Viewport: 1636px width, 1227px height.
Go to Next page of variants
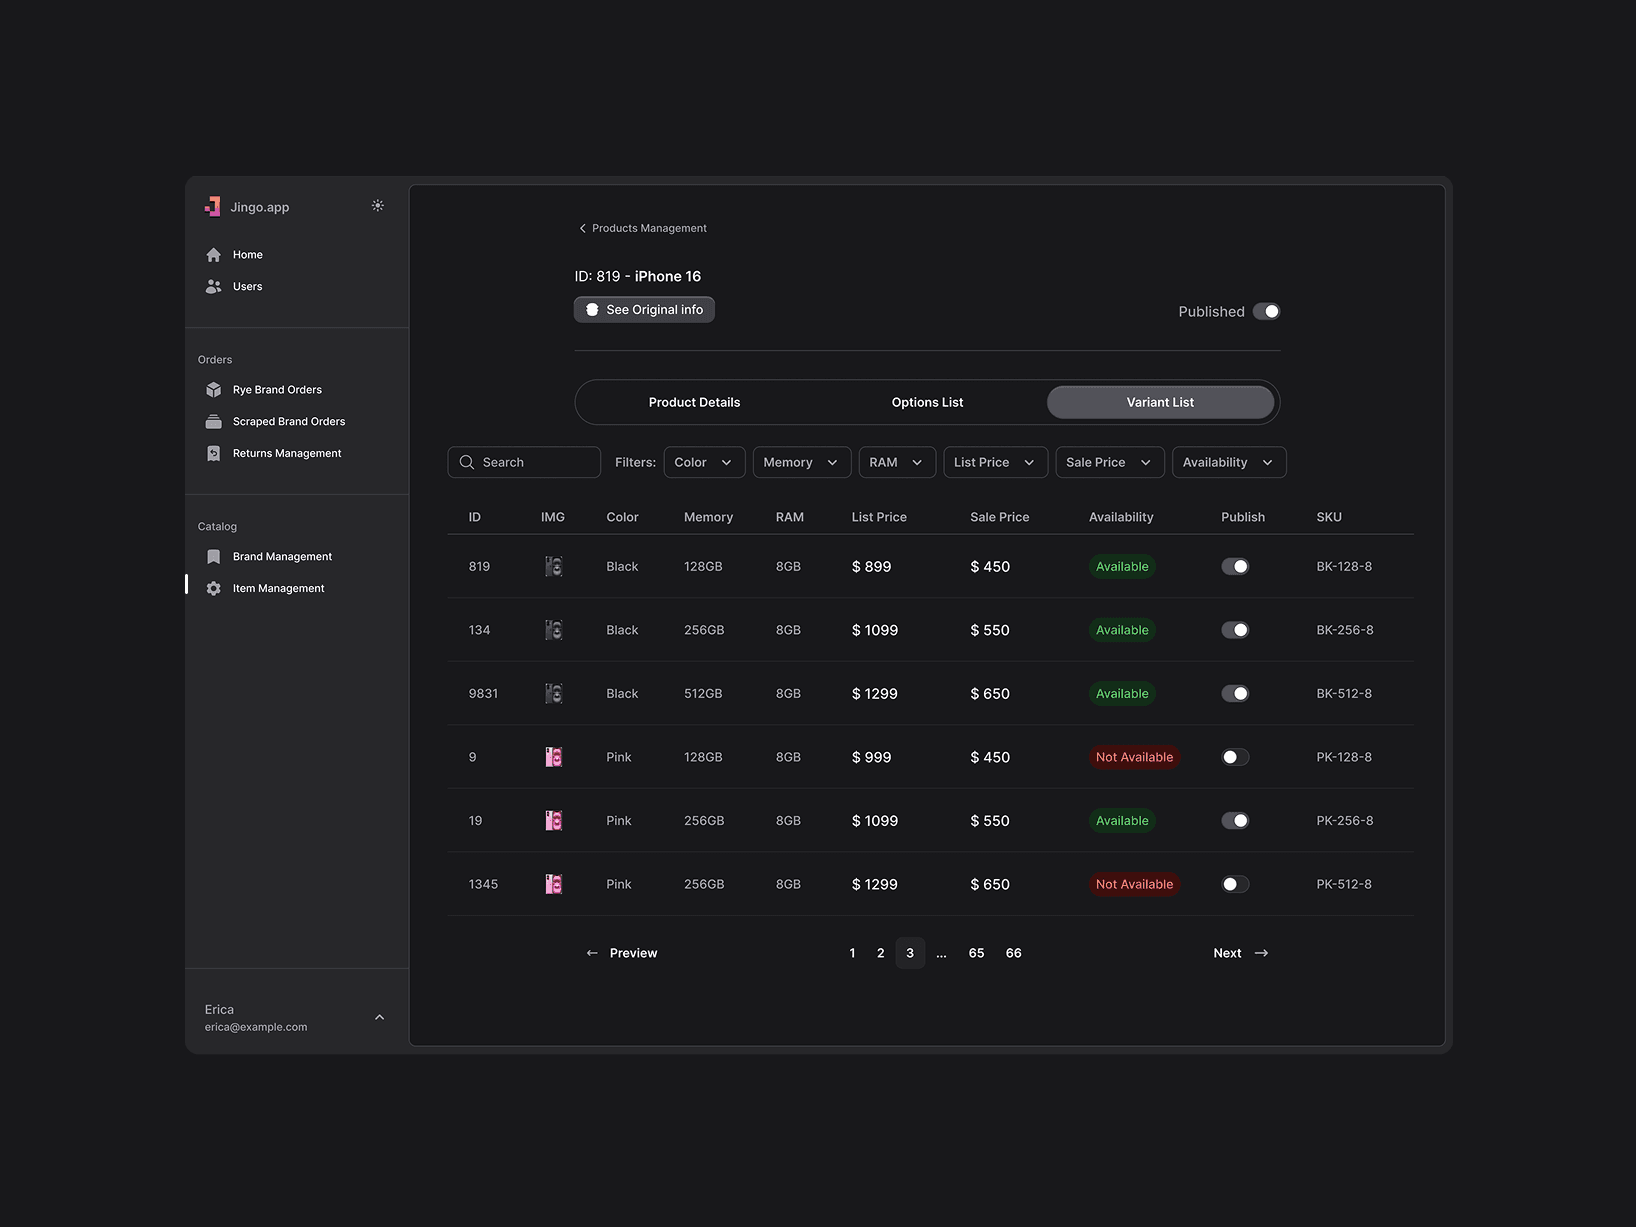click(1240, 953)
